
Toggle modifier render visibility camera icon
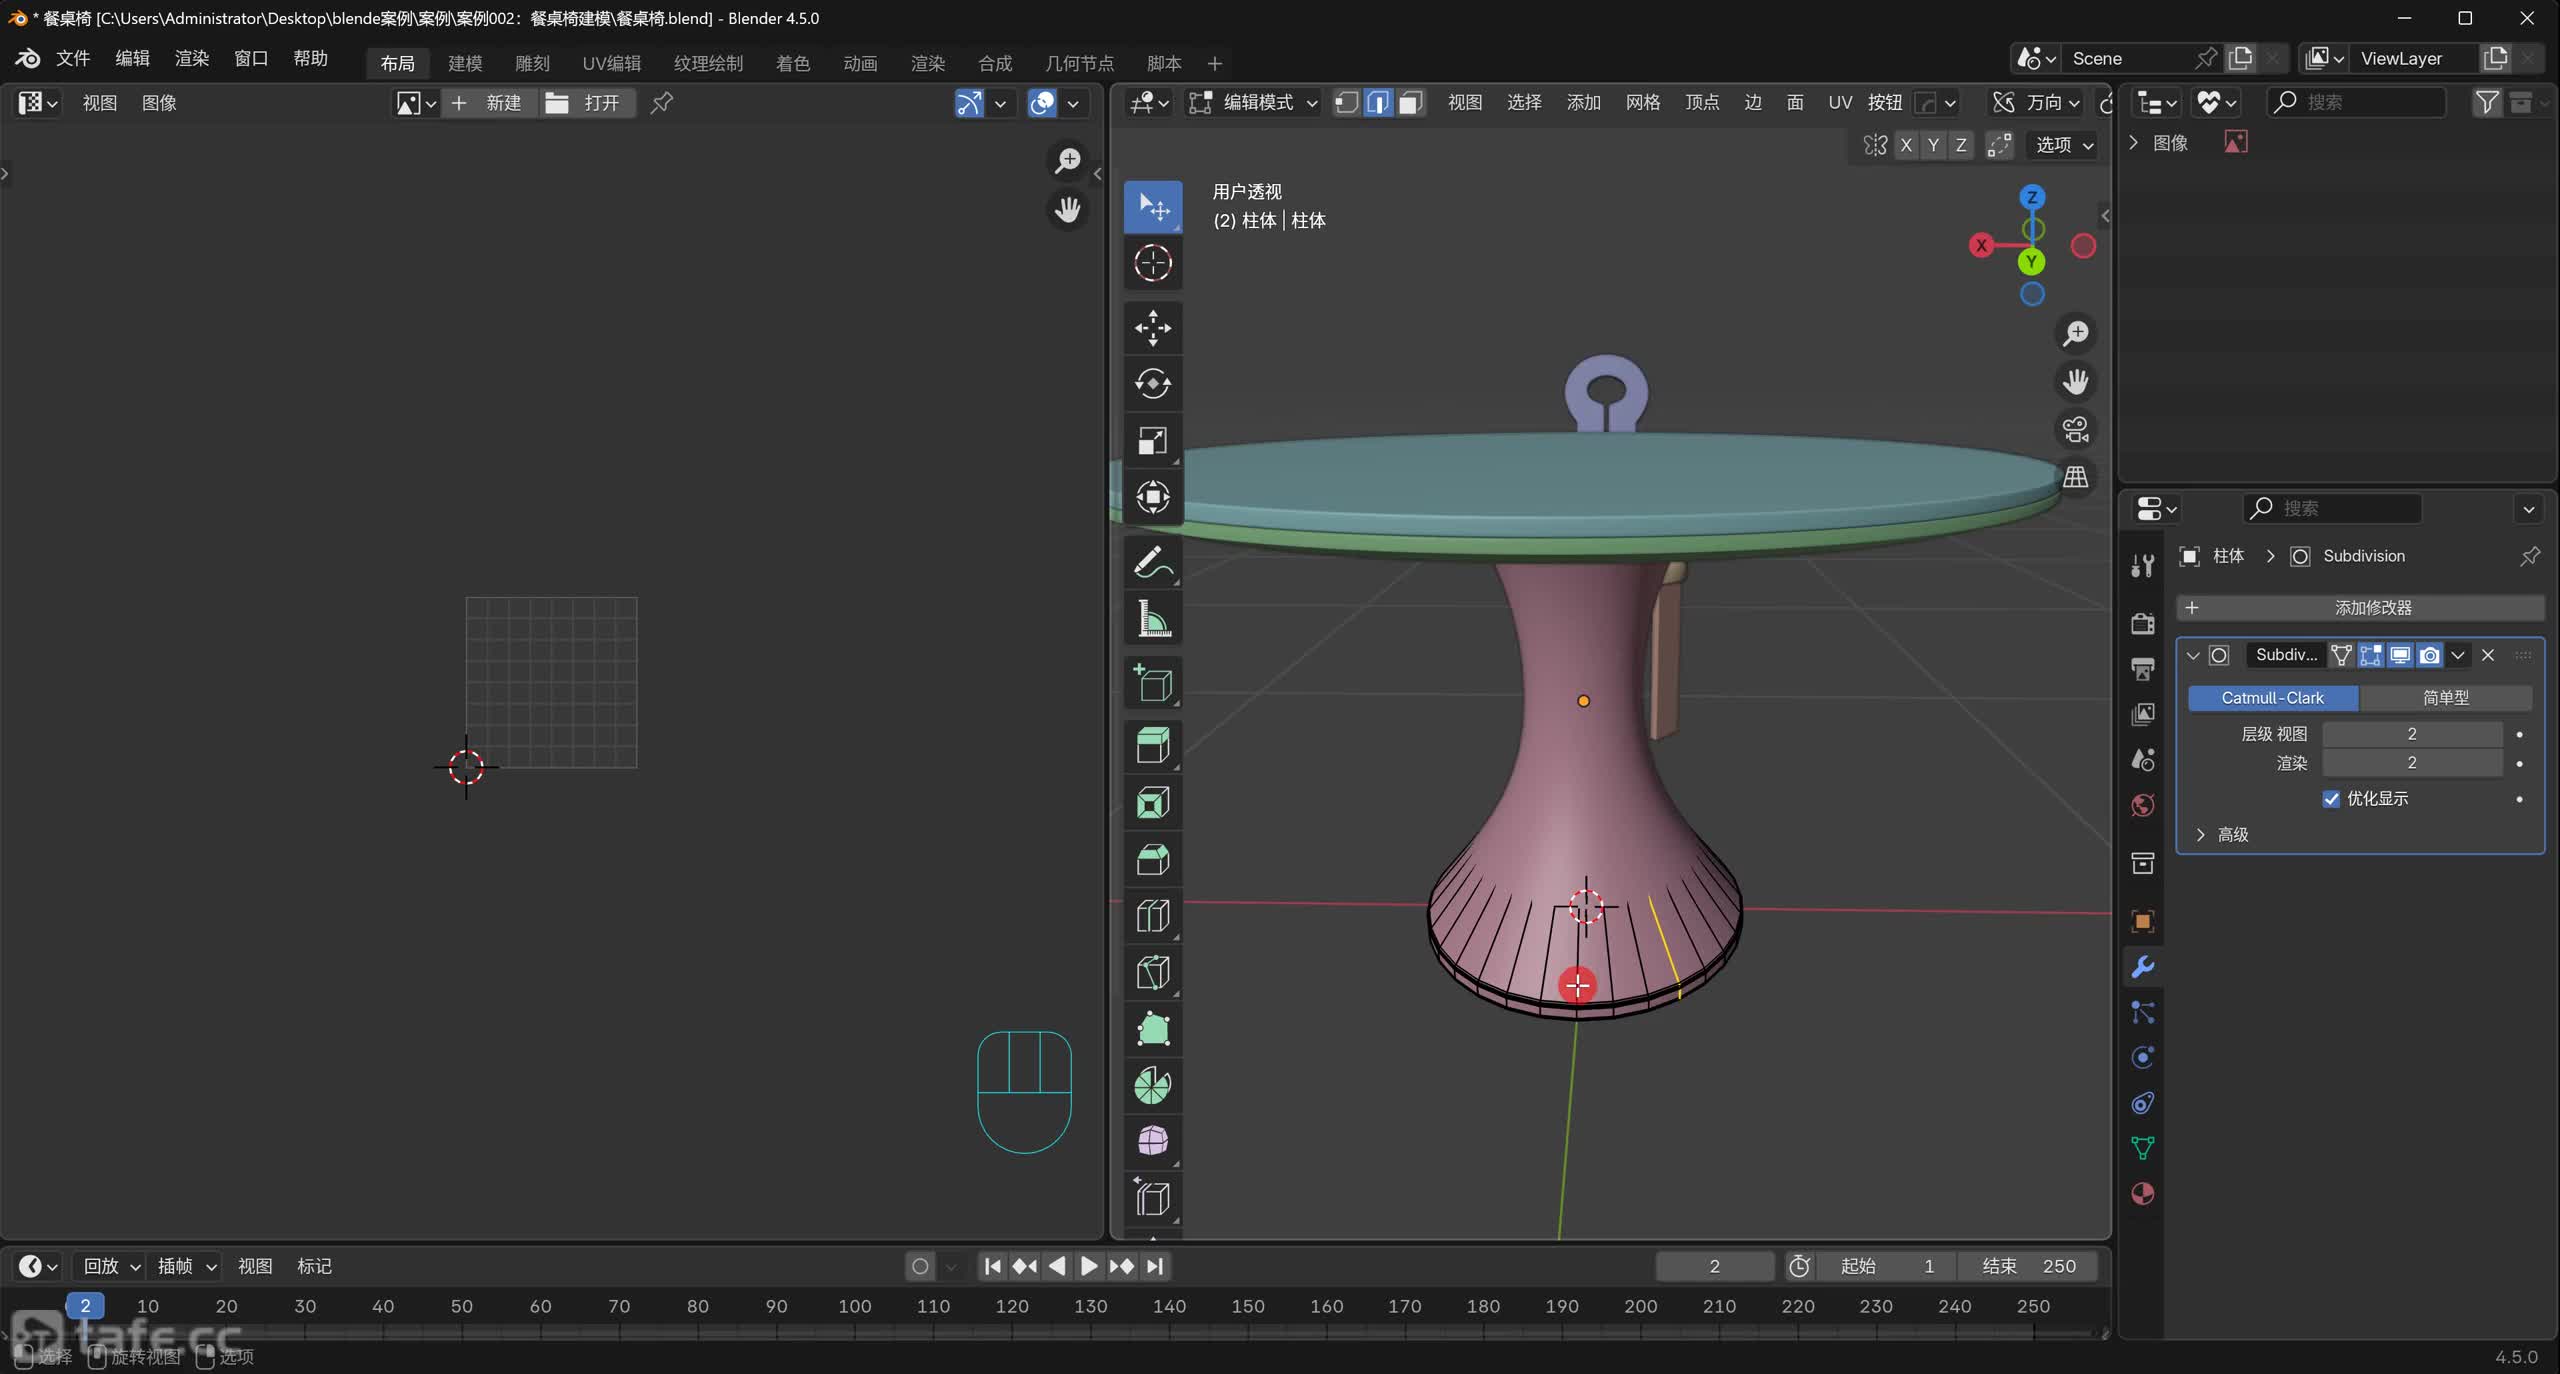click(2429, 655)
